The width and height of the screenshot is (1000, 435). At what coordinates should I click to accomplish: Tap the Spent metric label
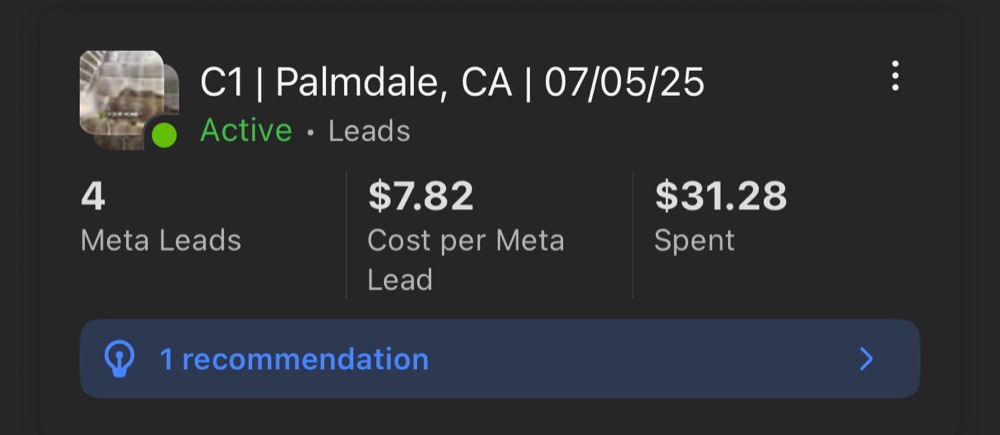[695, 241]
